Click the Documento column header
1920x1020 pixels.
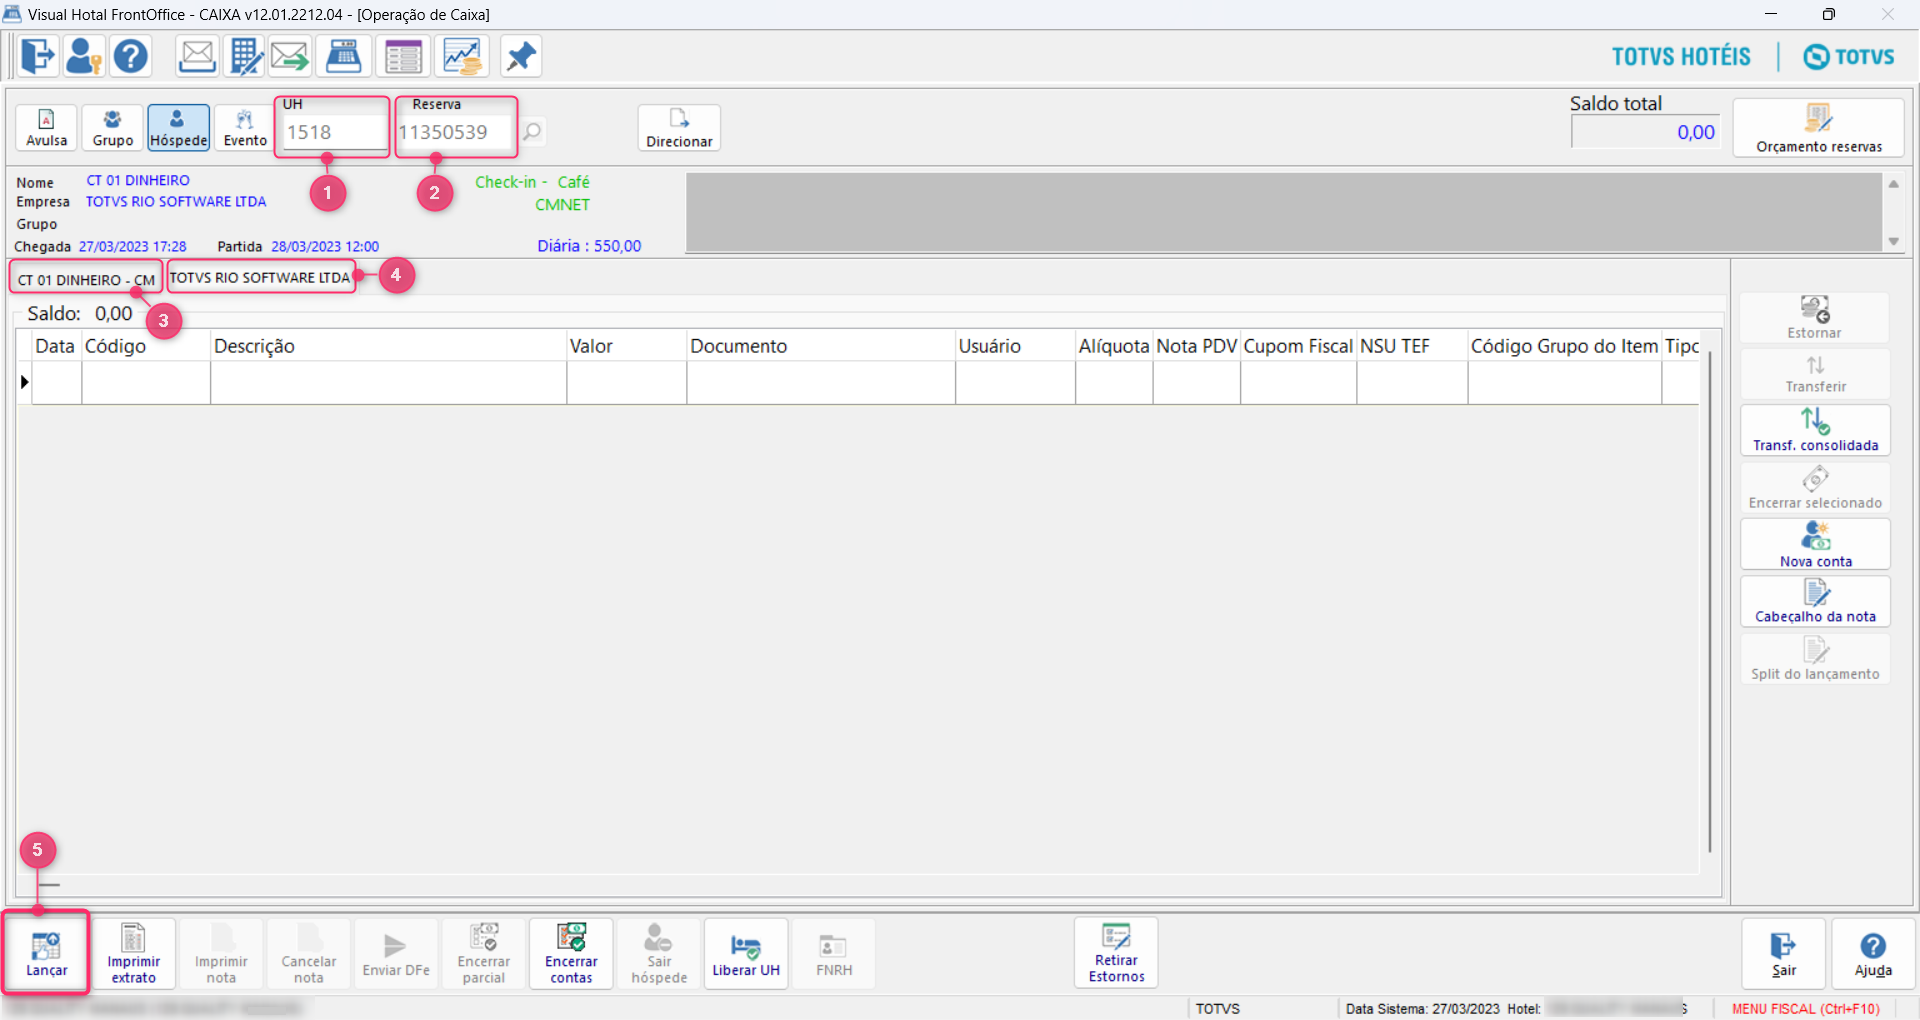pos(821,346)
